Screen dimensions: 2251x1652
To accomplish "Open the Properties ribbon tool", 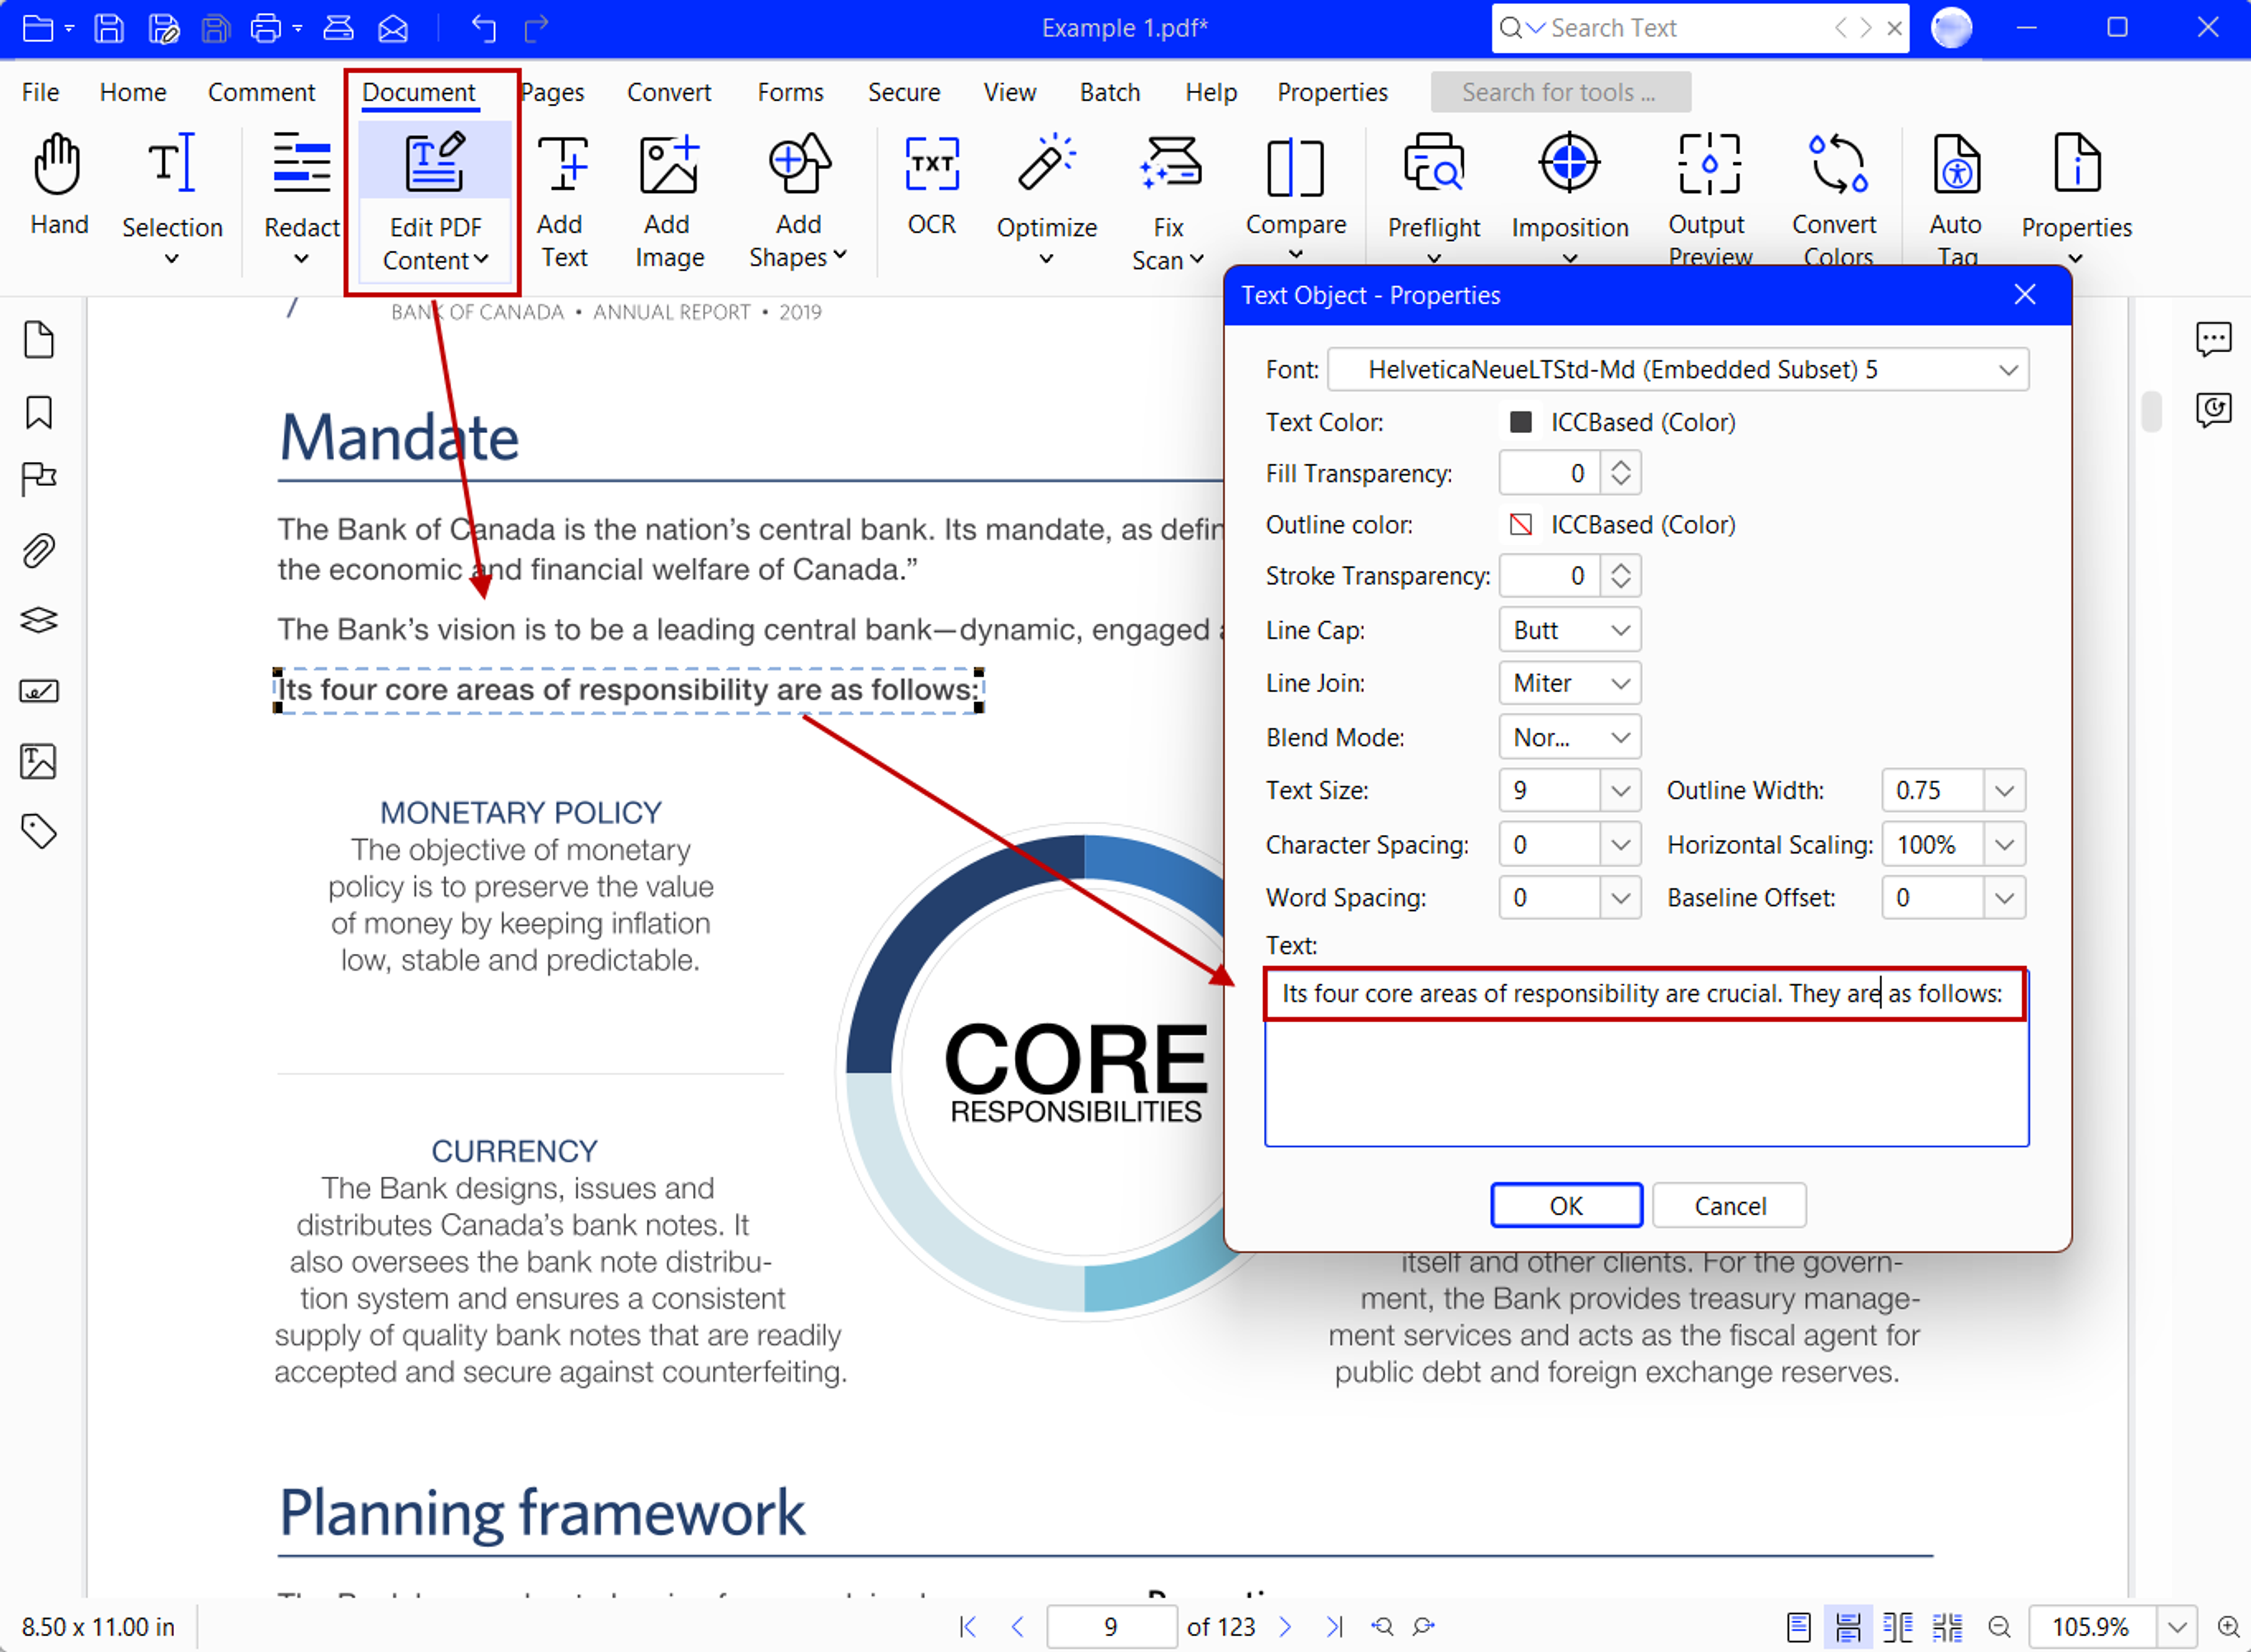I will coord(2076,198).
